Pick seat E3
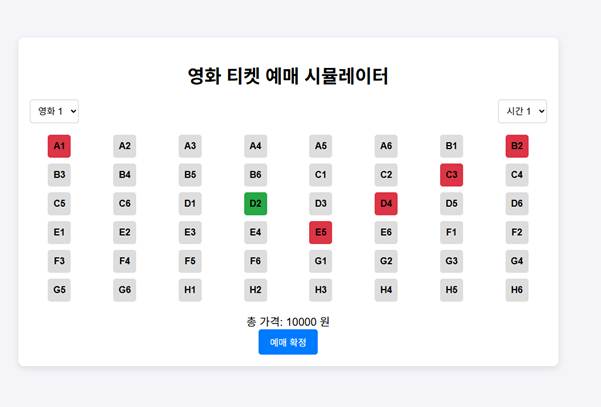This screenshot has width=601, height=407. tap(190, 233)
